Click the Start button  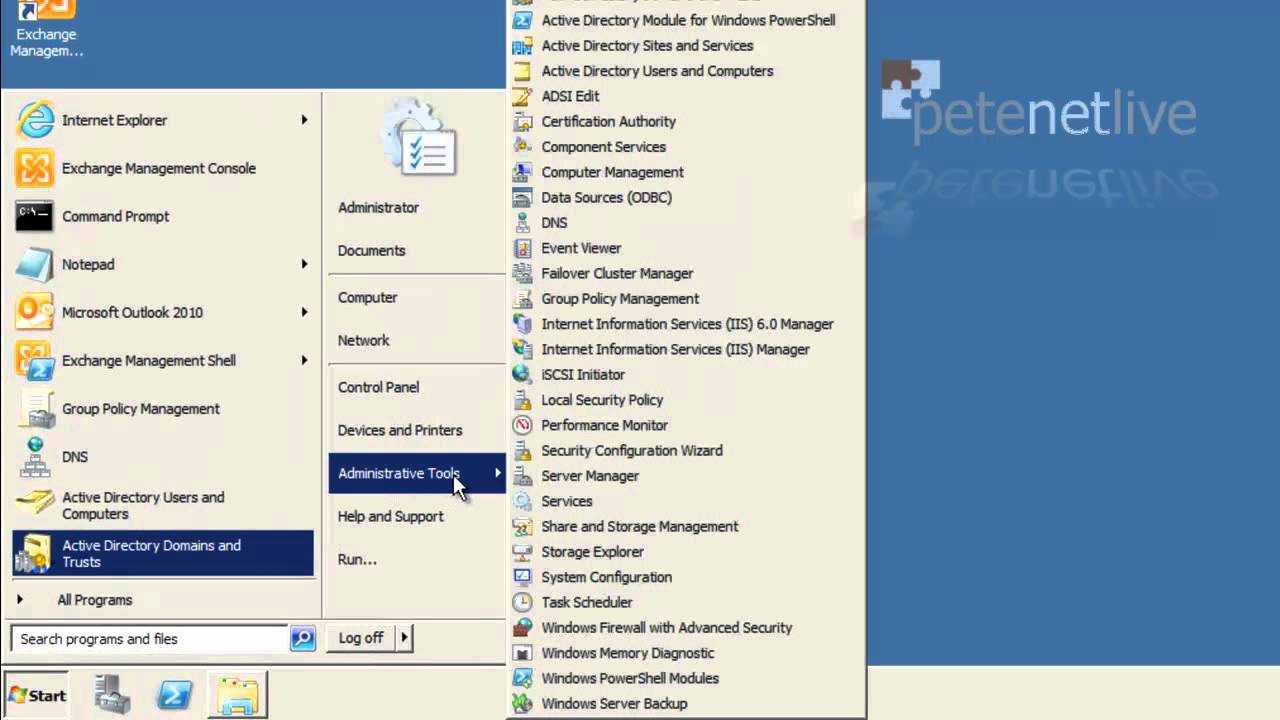click(x=37, y=695)
